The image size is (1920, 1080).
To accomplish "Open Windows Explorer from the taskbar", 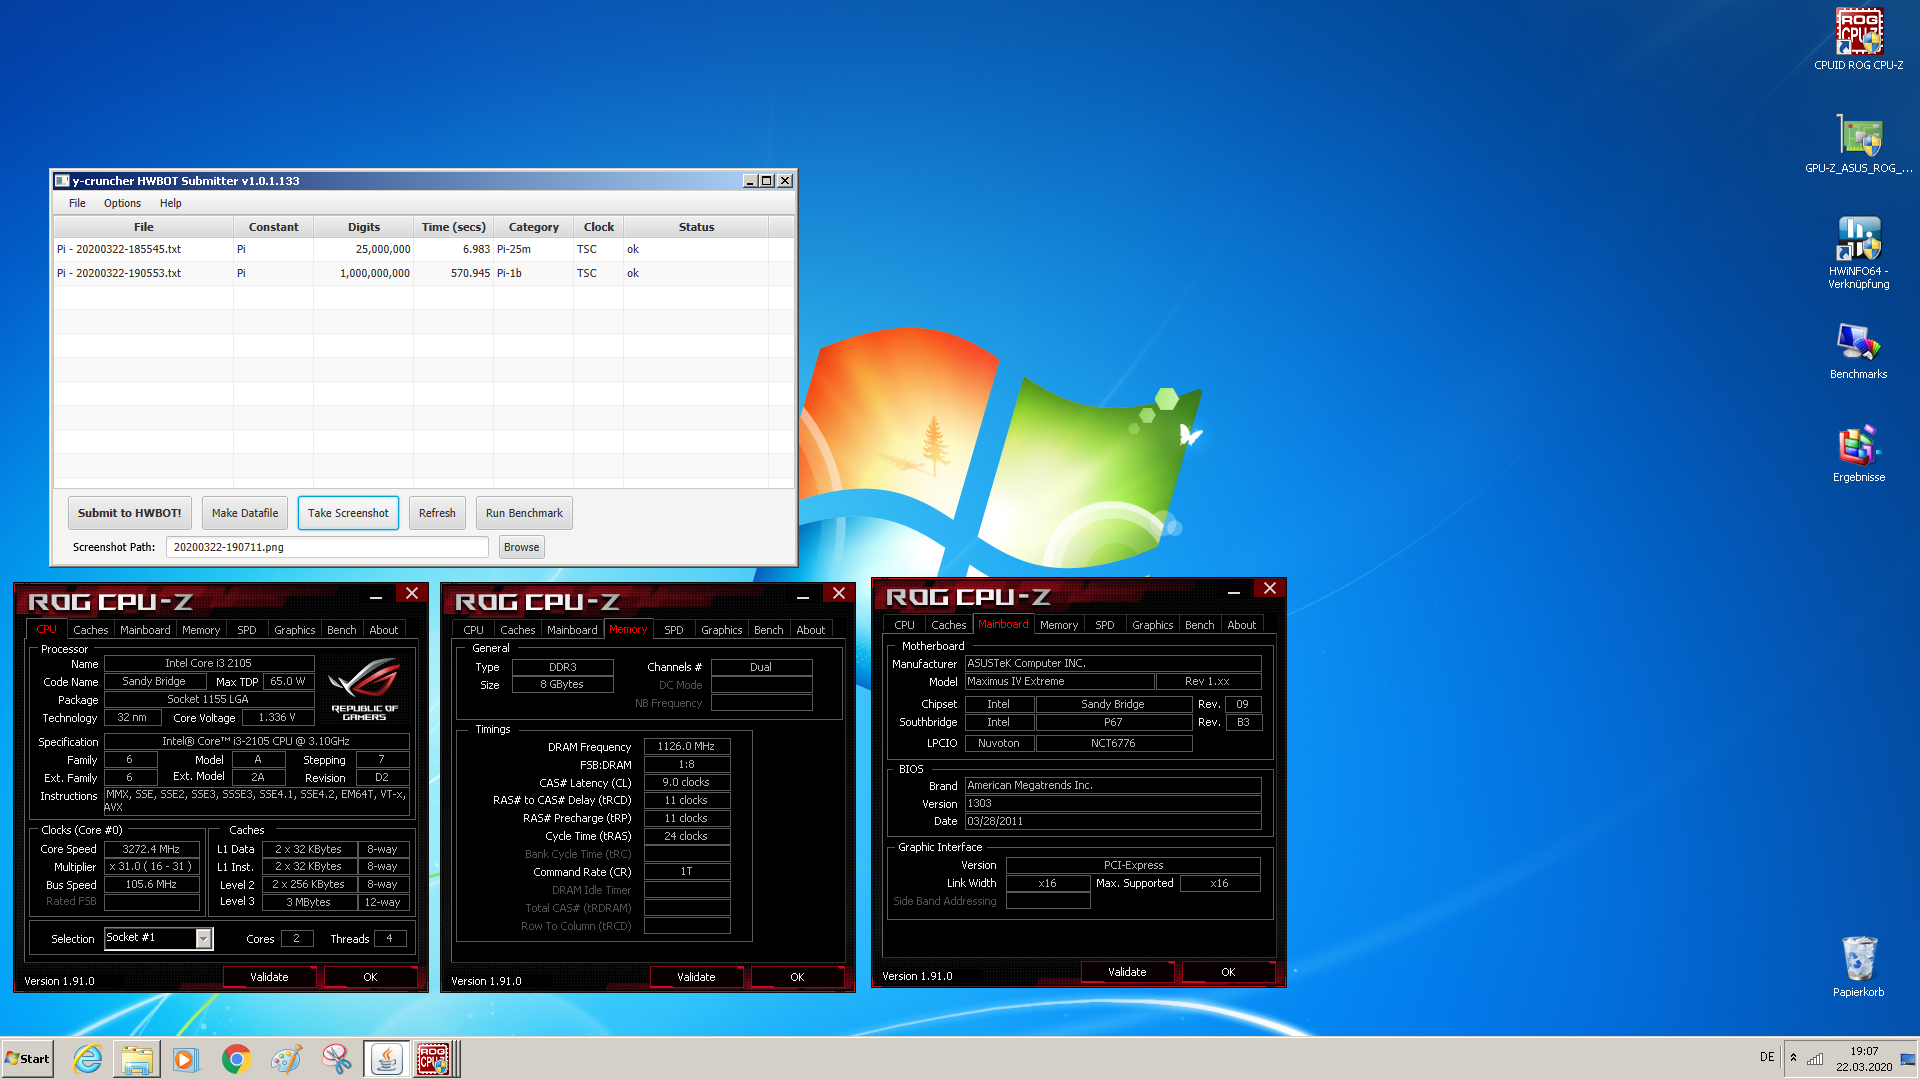I will coord(137,1059).
